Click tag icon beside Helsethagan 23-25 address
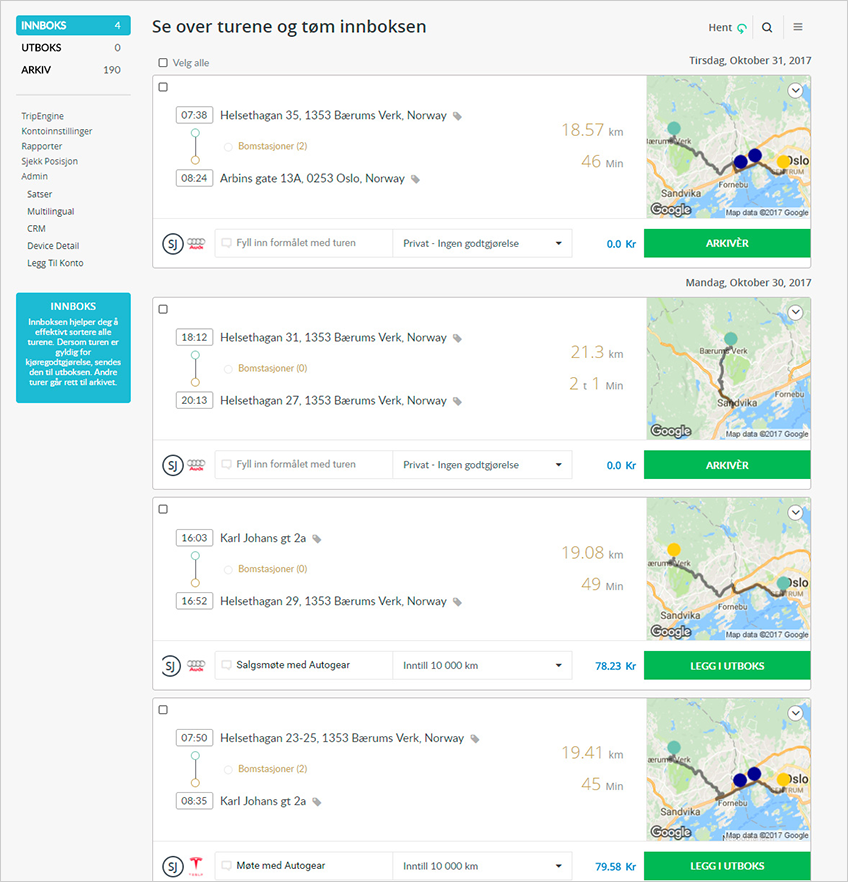The image size is (848, 882). 475,739
